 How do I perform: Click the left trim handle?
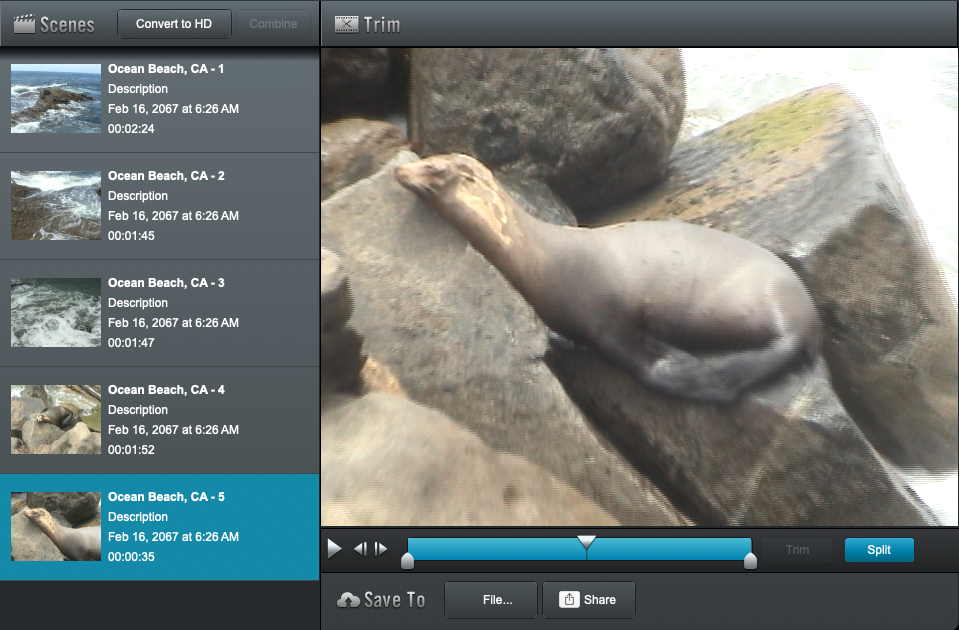(407, 562)
